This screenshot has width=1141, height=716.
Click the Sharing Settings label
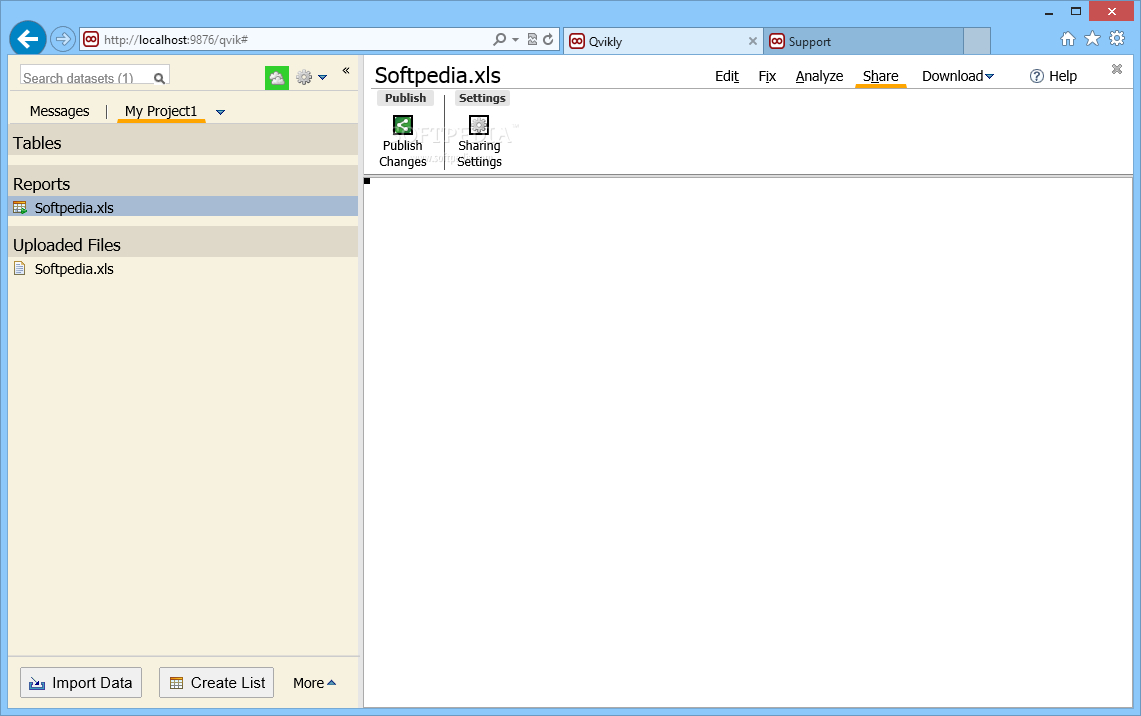pos(479,154)
